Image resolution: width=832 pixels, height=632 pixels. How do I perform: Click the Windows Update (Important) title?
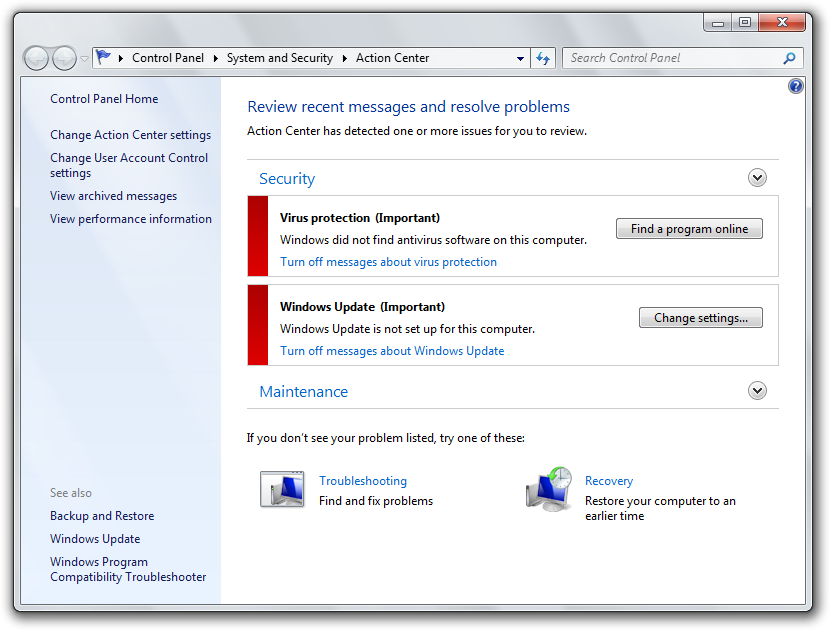[362, 307]
